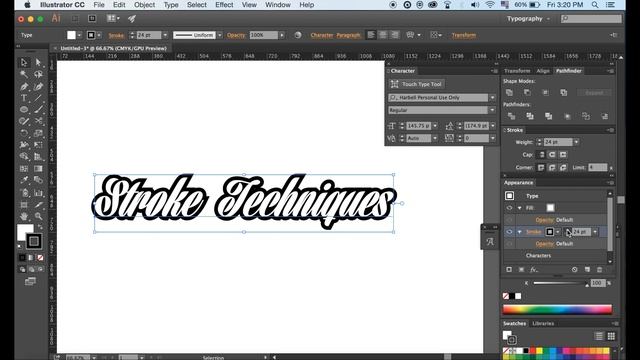The width and height of the screenshot is (640, 360).
Task: Open Transform link in control bar
Action: point(464,35)
